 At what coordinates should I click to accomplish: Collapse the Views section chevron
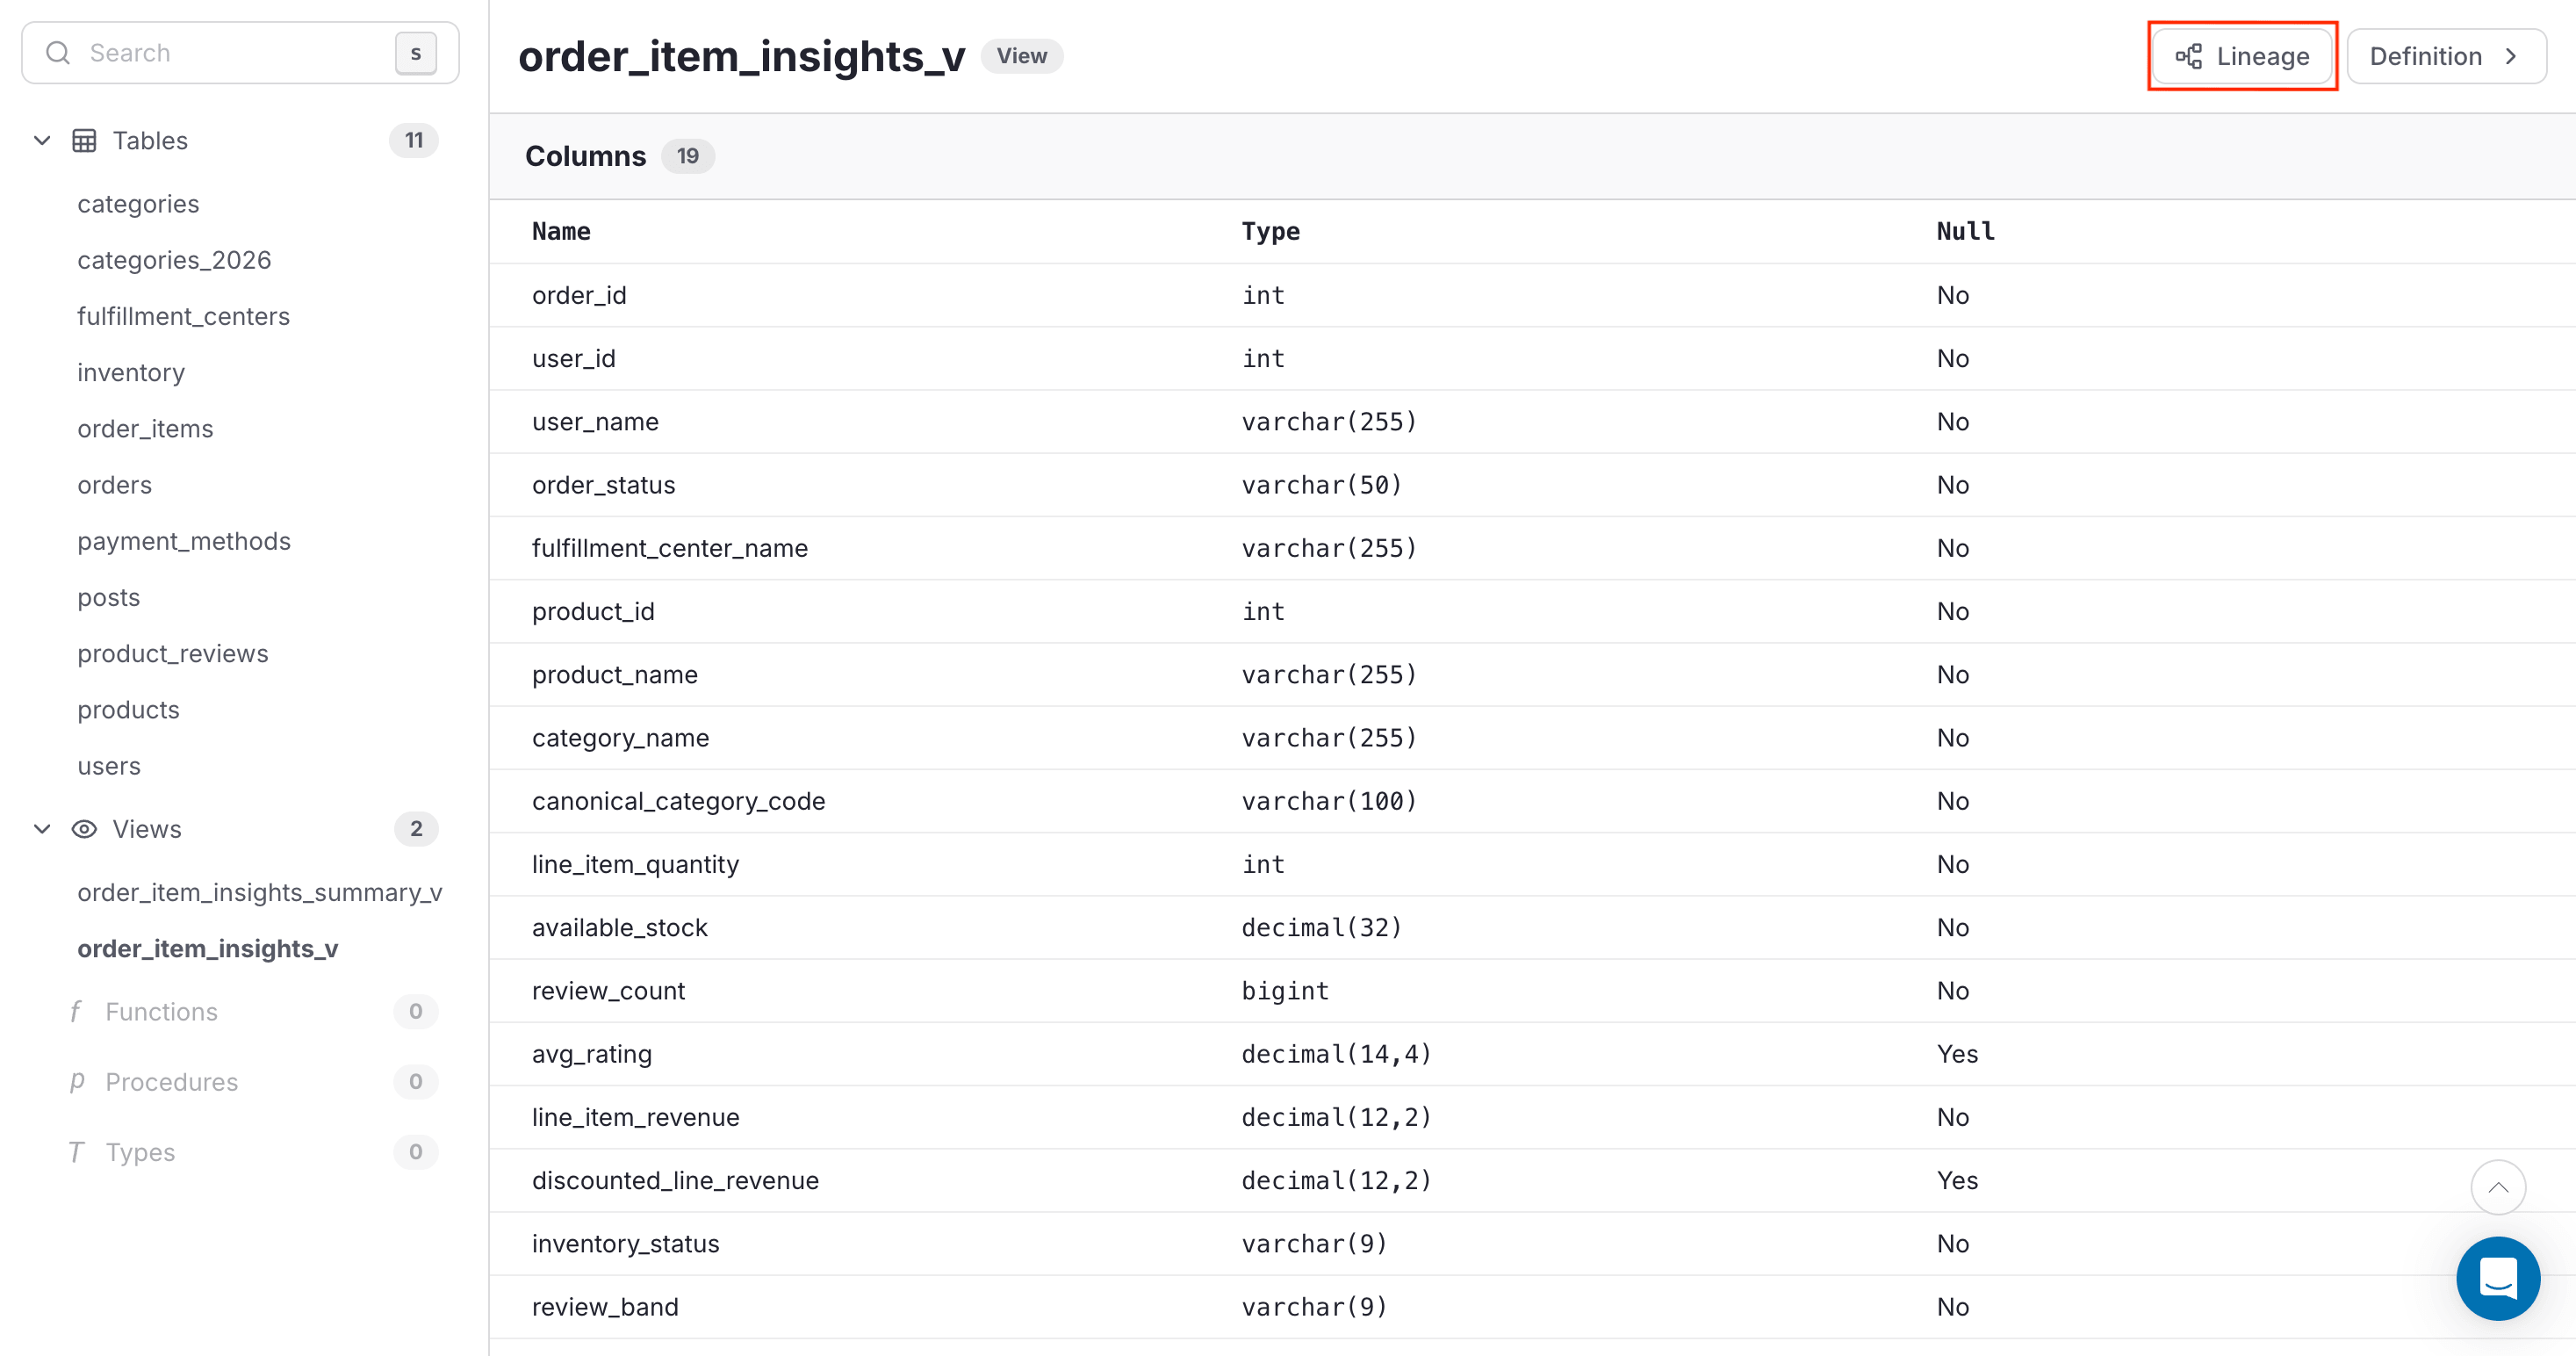pyautogui.click(x=41, y=829)
